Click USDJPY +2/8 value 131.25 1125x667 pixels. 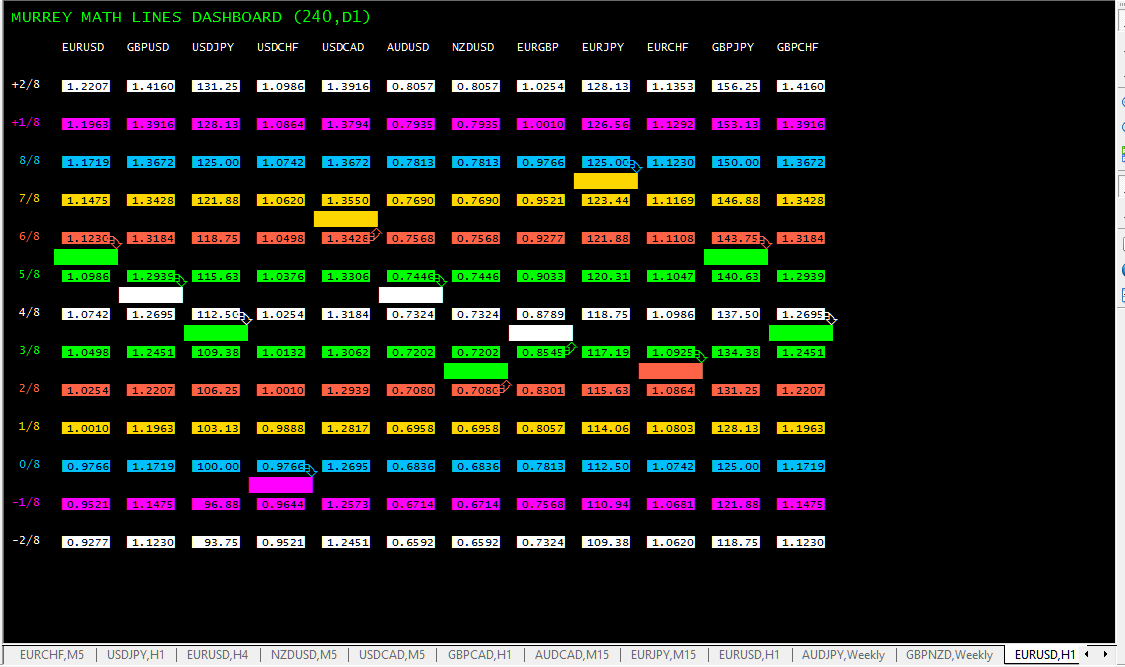[x=216, y=86]
